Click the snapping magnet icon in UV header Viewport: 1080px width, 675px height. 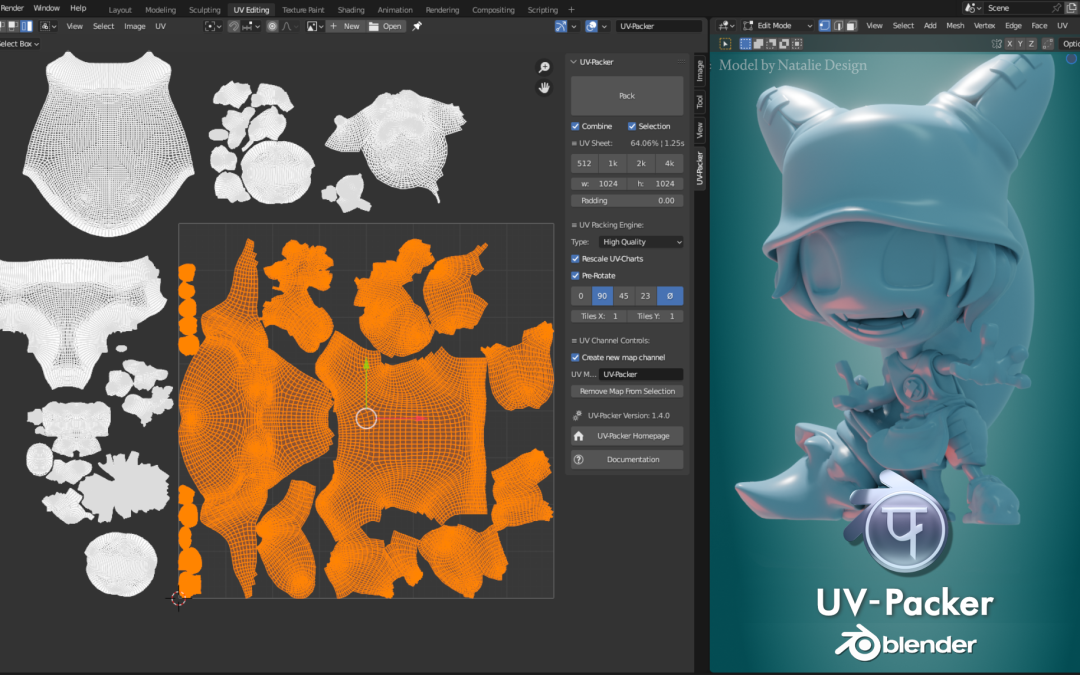point(233,26)
